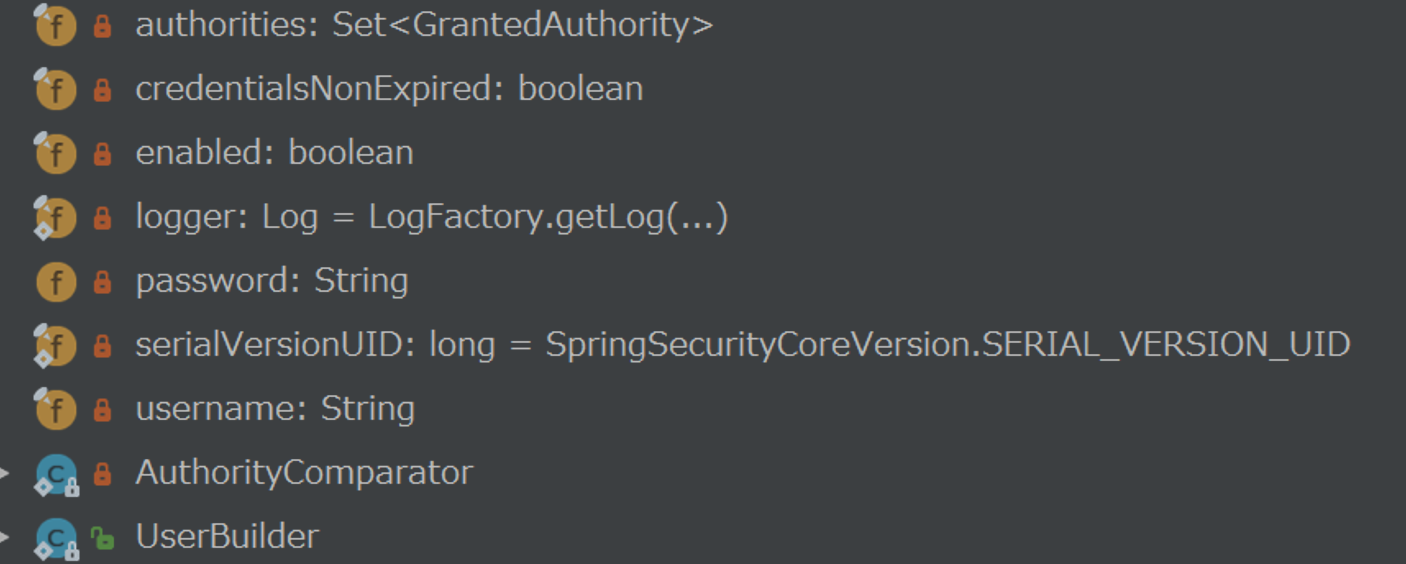Select the credentialsNonExpired: boolean entry
The width and height of the screenshot is (1406, 564).
click(x=389, y=90)
